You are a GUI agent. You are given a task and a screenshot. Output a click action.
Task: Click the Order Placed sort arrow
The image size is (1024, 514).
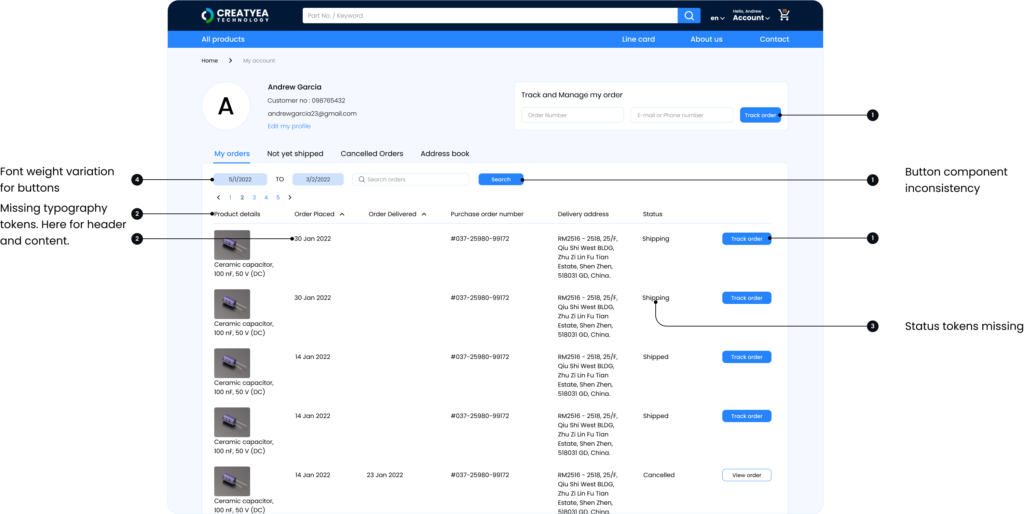pos(342,214)
